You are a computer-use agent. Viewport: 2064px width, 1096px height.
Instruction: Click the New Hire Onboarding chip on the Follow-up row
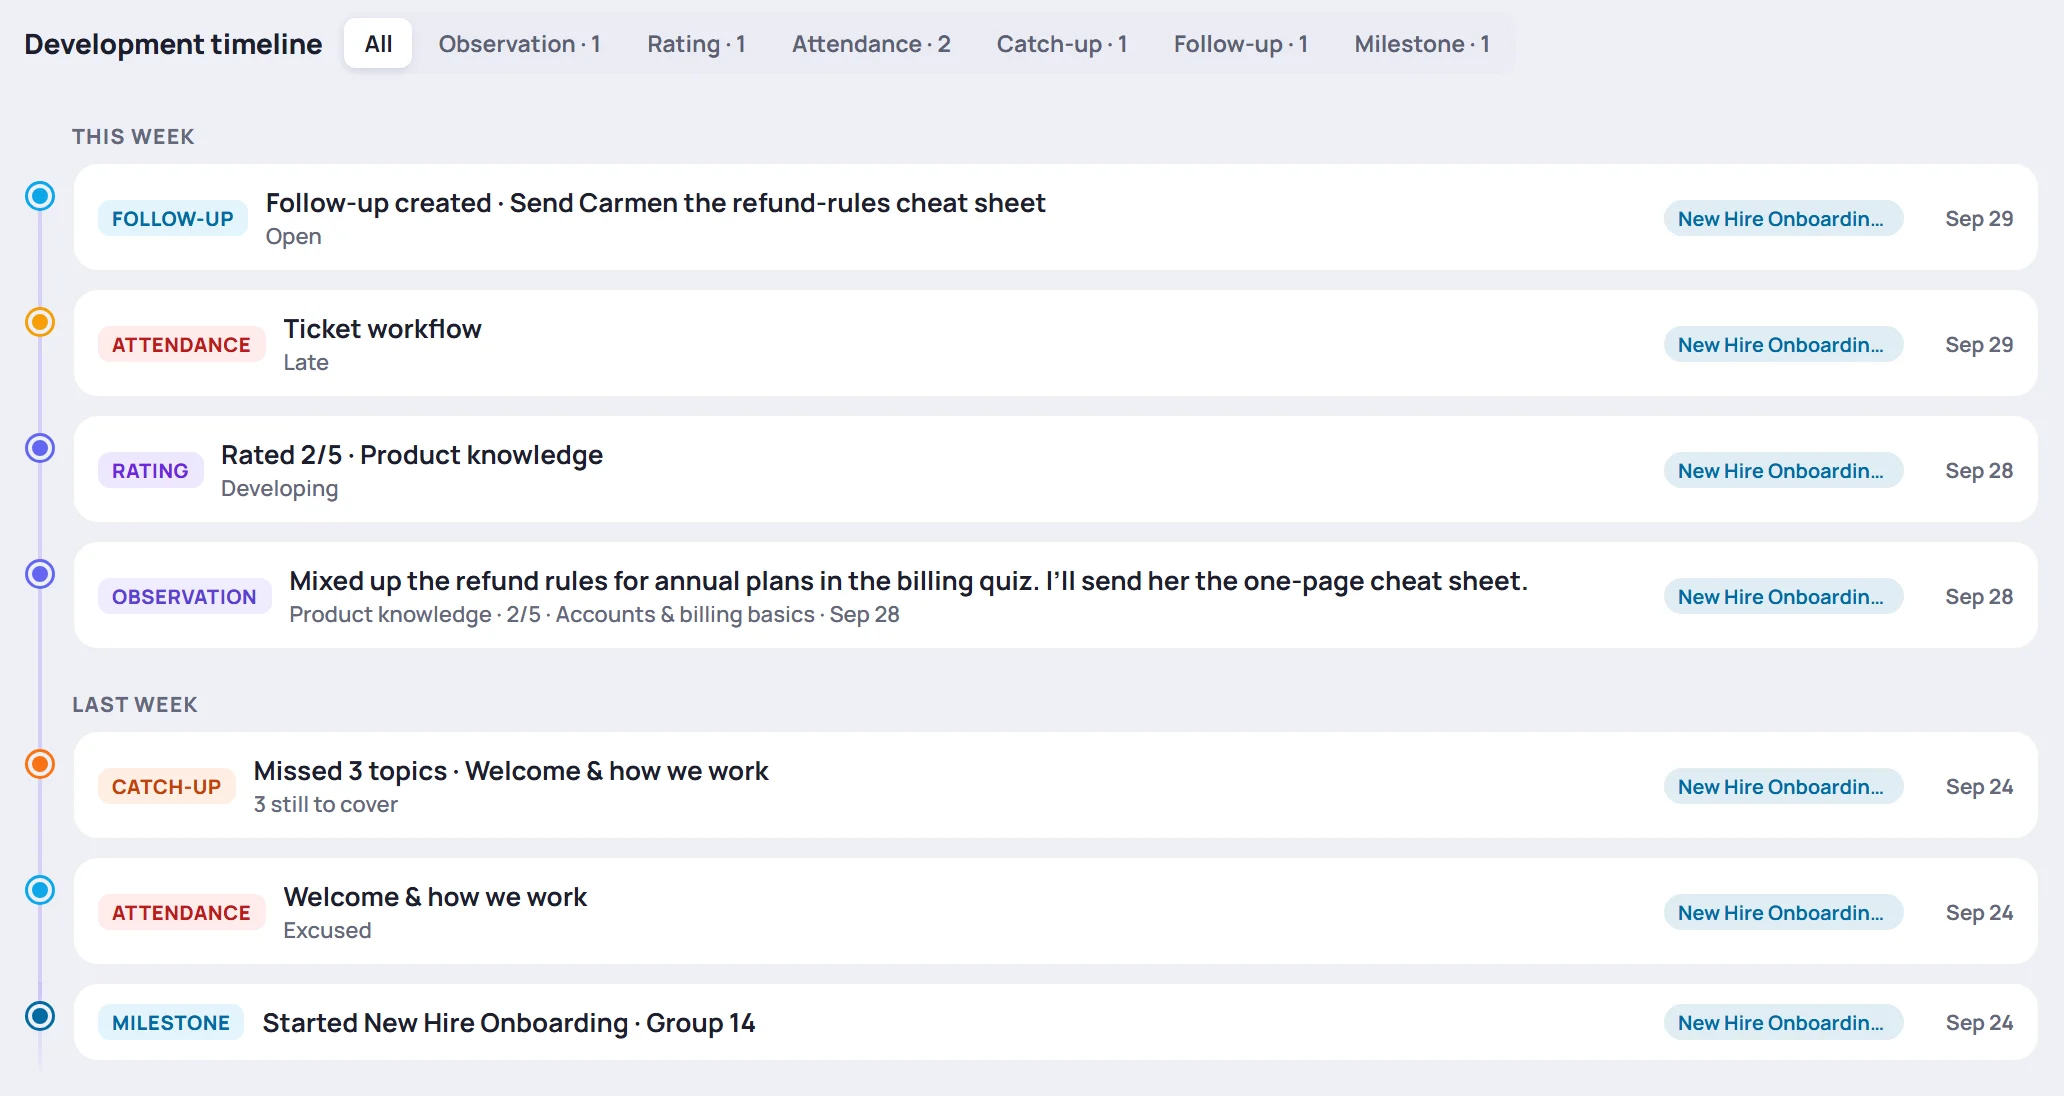click(1783, 218)
